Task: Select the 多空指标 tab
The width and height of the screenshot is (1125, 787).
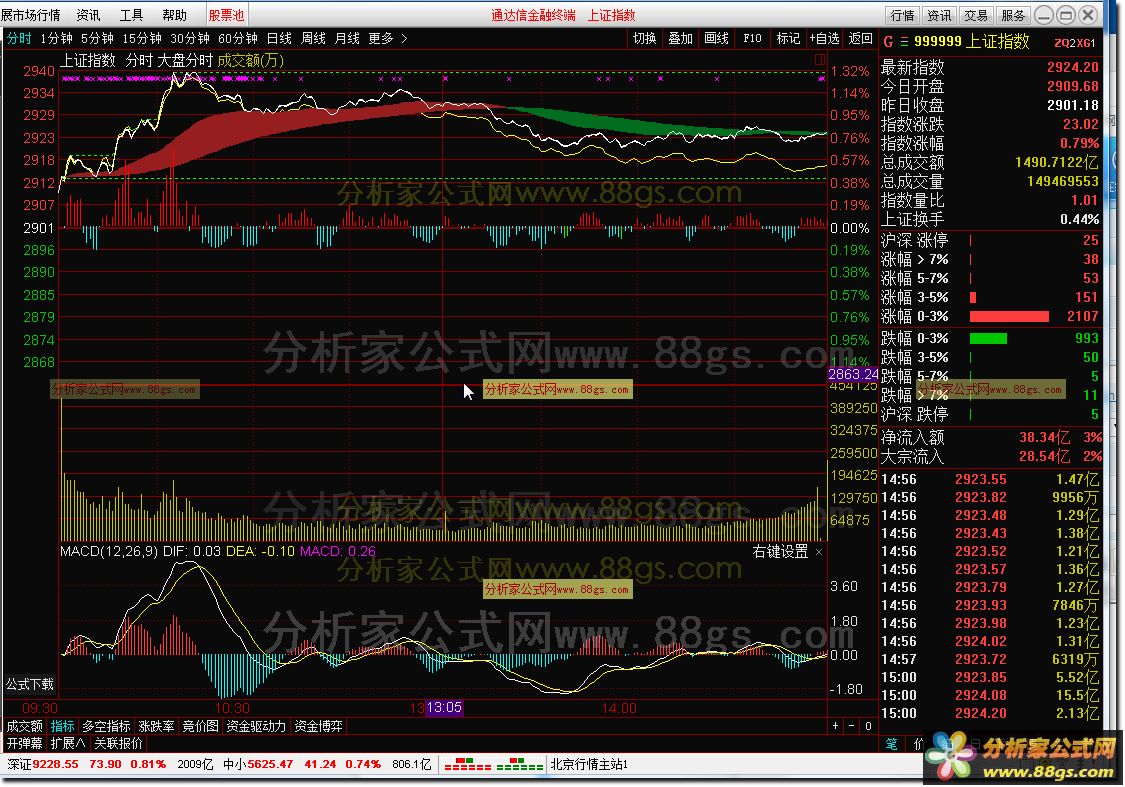Action: pos(106,727)
